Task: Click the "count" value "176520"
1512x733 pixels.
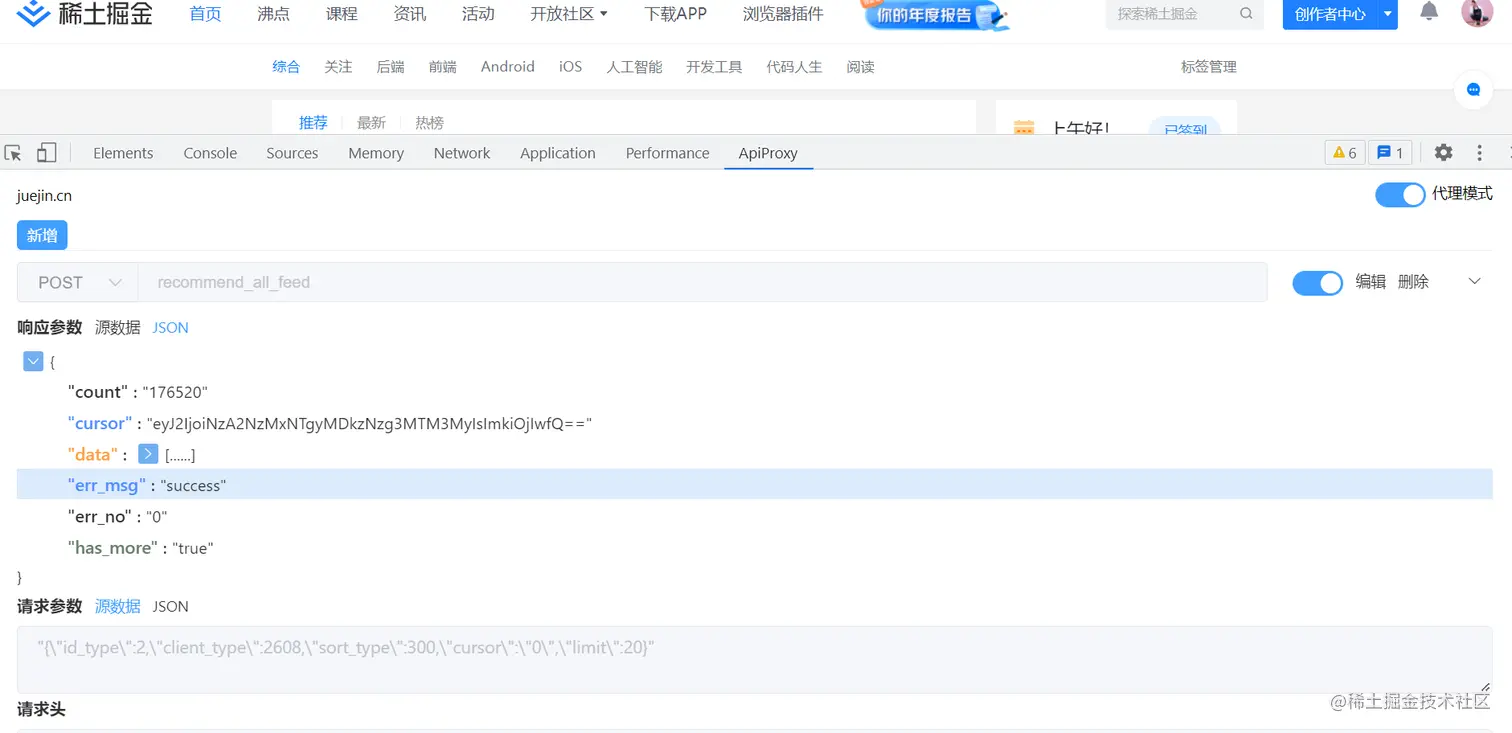Action: (x=175, y=392)
